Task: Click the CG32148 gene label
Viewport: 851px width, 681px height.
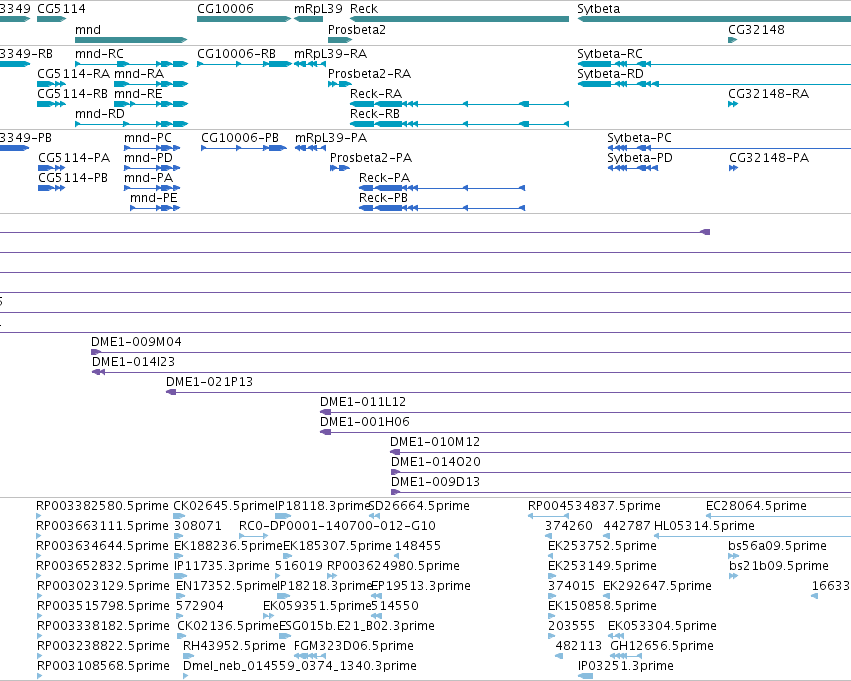Action: click(x=756, y=29)
